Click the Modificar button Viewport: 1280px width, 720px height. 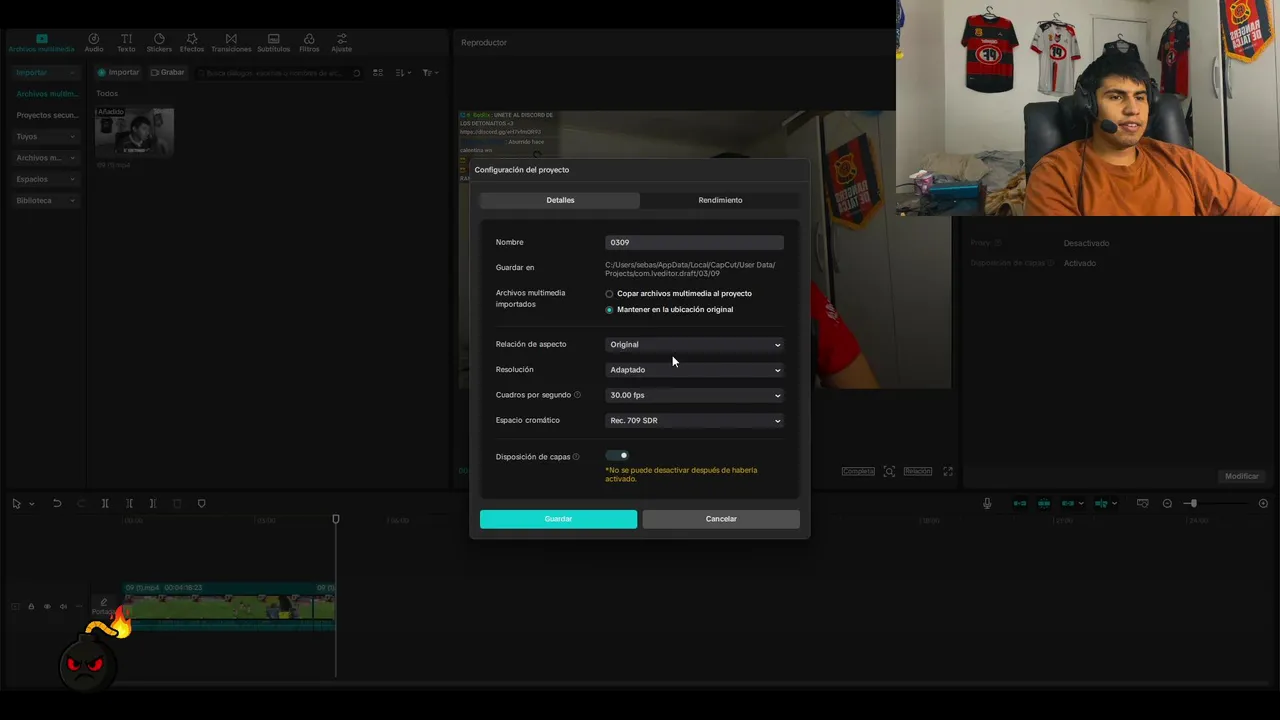pyautogui.click(x=1242, y=476)
